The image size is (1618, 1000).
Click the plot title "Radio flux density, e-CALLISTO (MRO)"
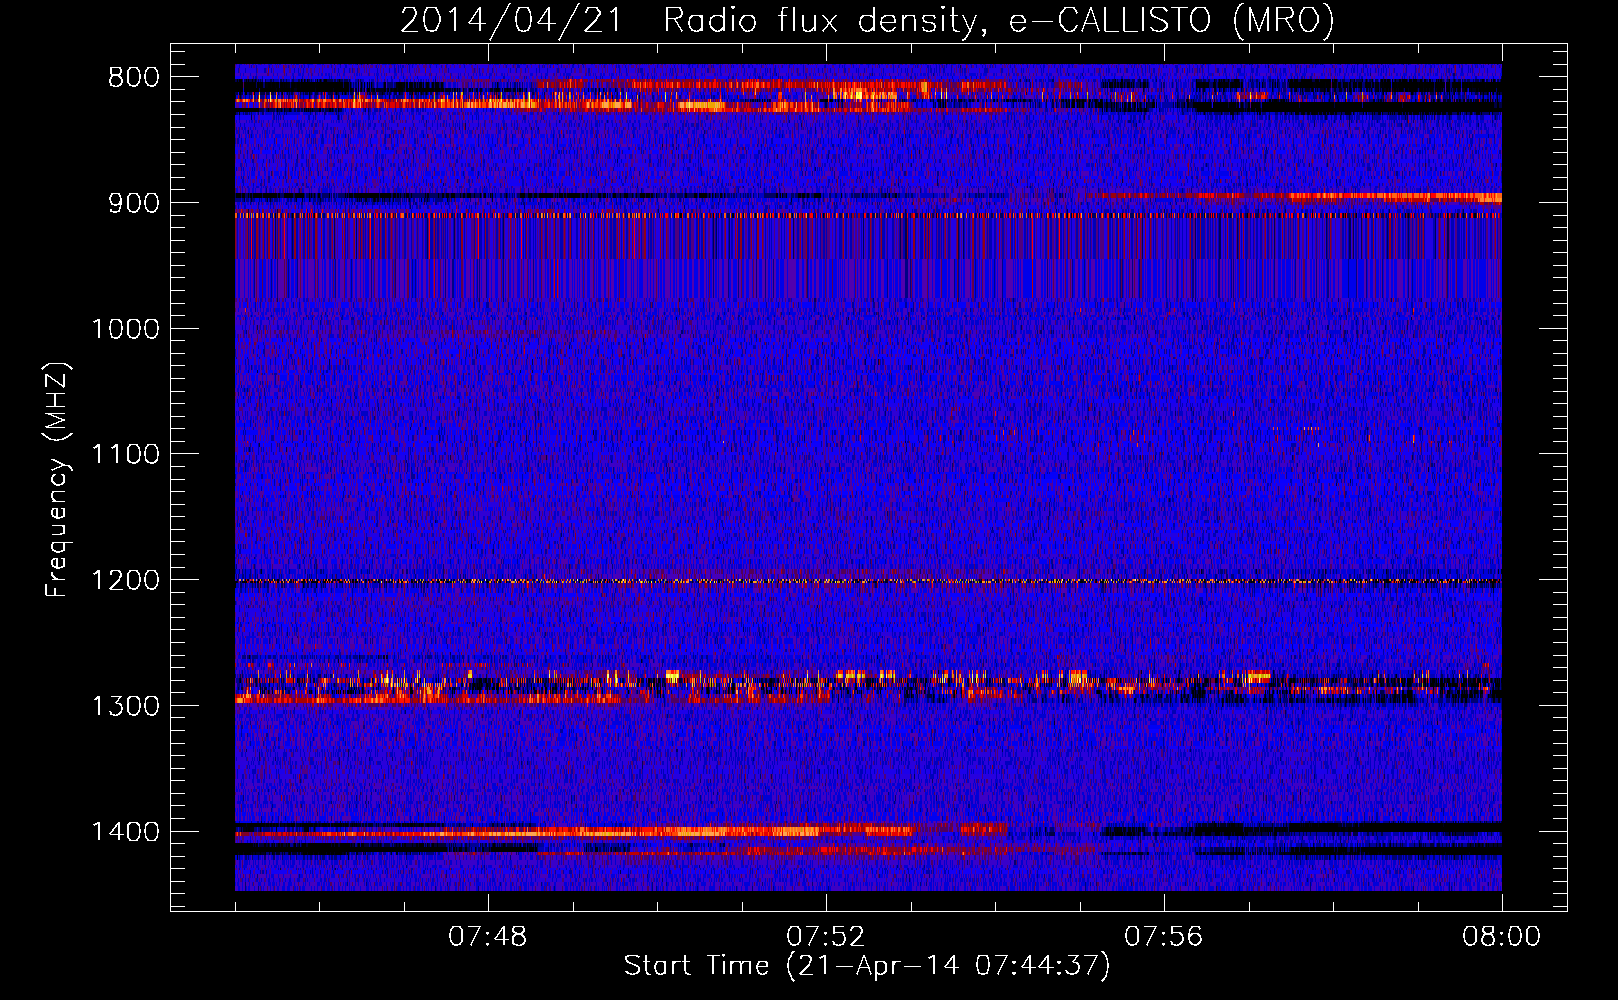pos(999,20)
